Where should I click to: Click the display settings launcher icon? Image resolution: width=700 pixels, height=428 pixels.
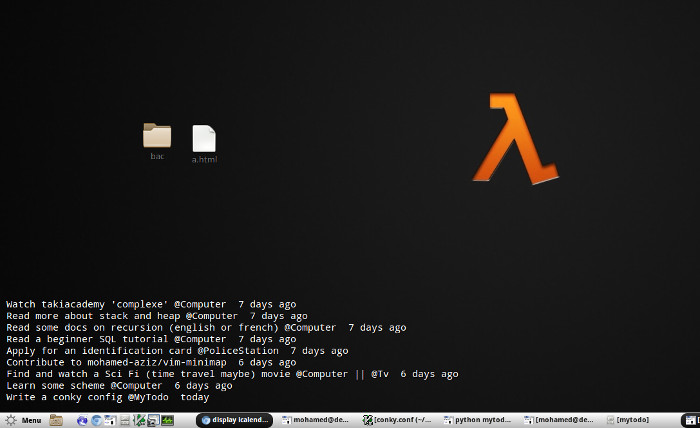[153, 420]
